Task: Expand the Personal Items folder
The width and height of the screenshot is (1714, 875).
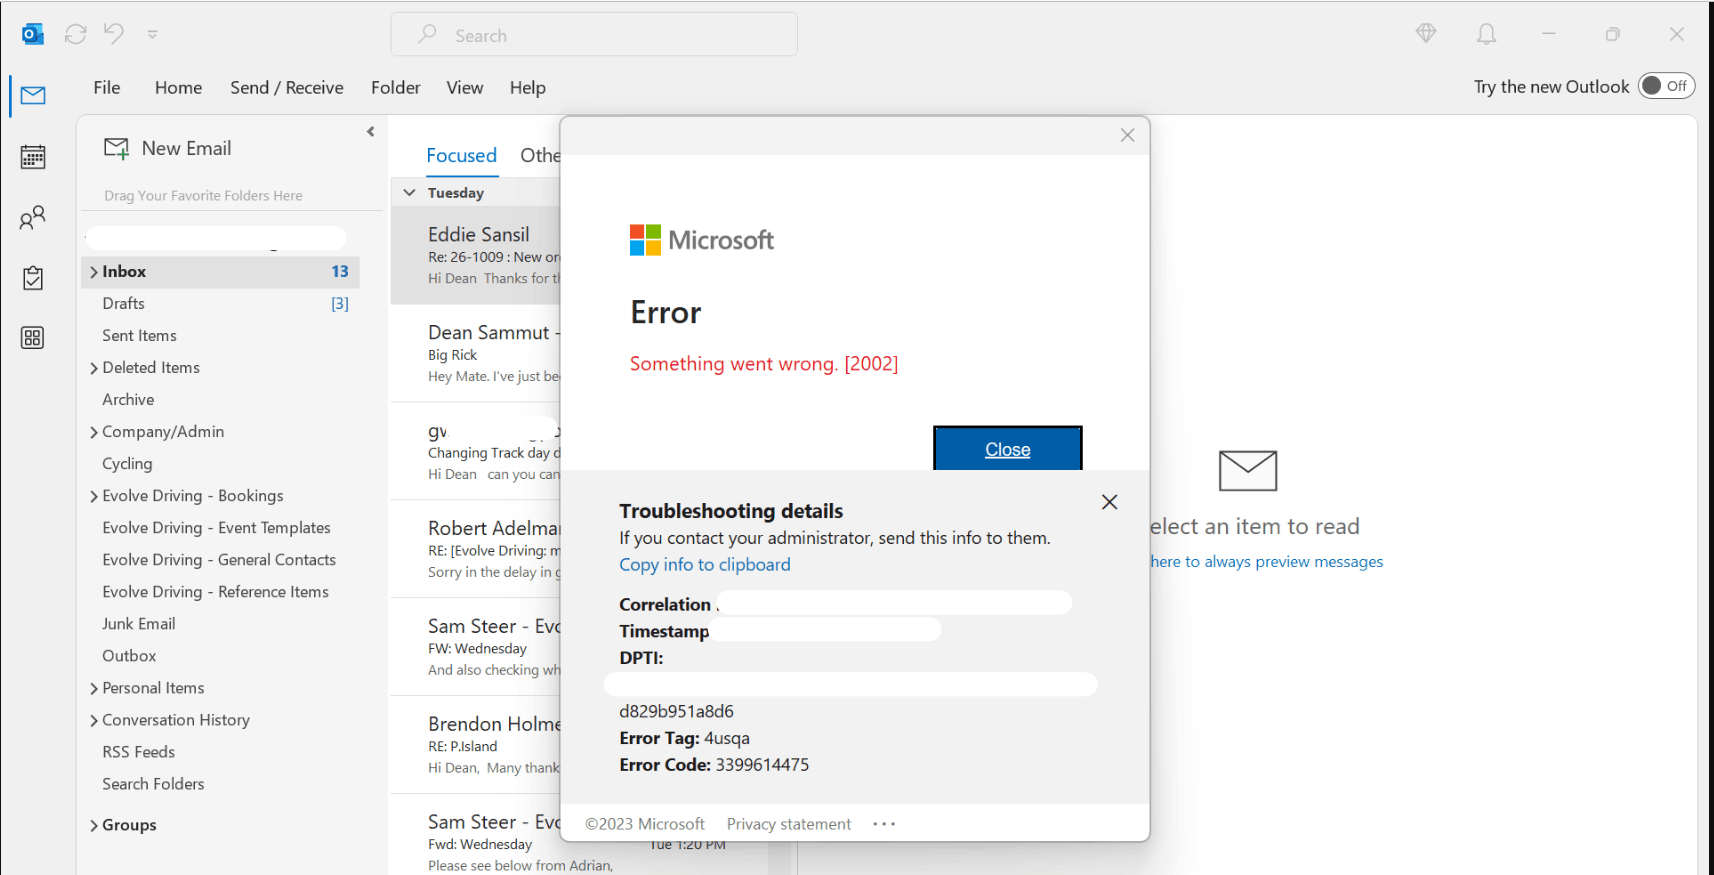Action: click(x=94, y=688)
